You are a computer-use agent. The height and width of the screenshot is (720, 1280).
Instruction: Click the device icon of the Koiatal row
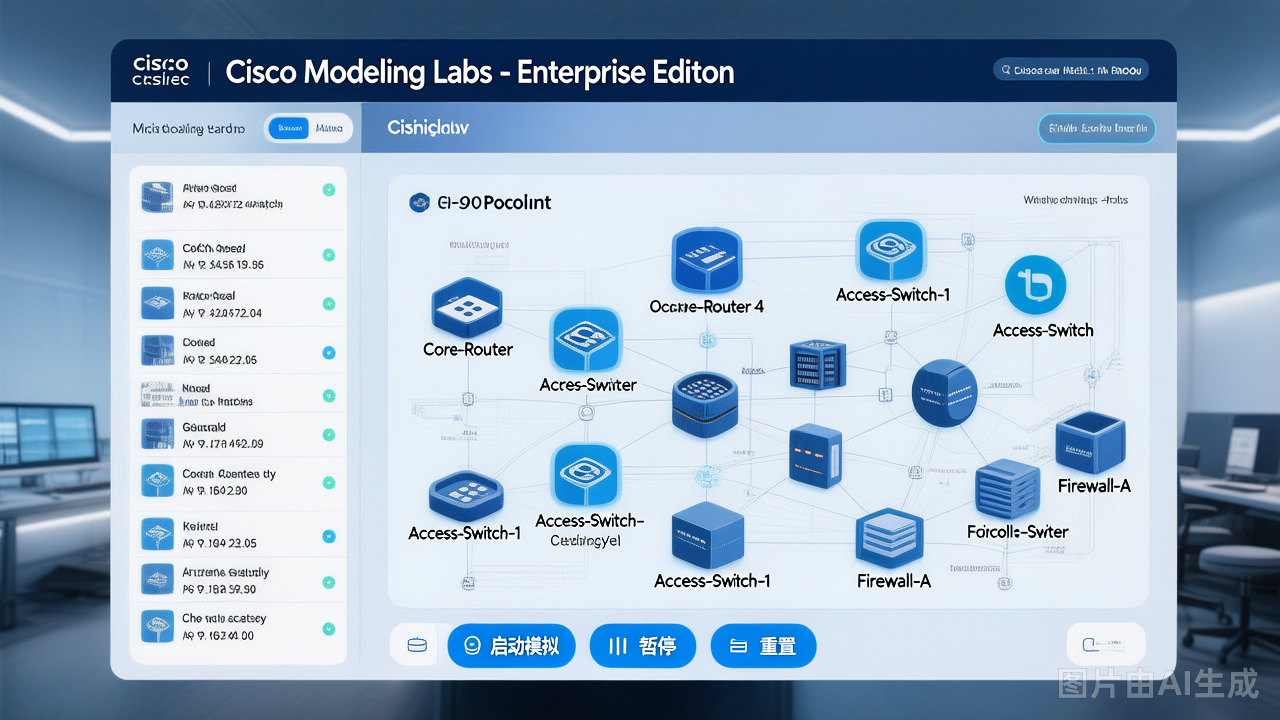[159, 534]
